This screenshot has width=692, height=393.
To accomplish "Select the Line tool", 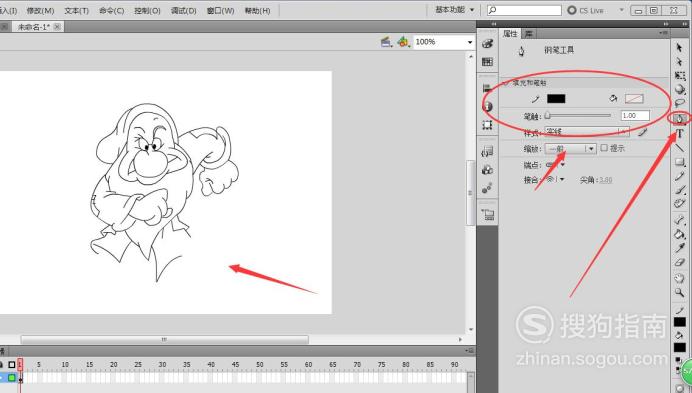I will 680,148.
